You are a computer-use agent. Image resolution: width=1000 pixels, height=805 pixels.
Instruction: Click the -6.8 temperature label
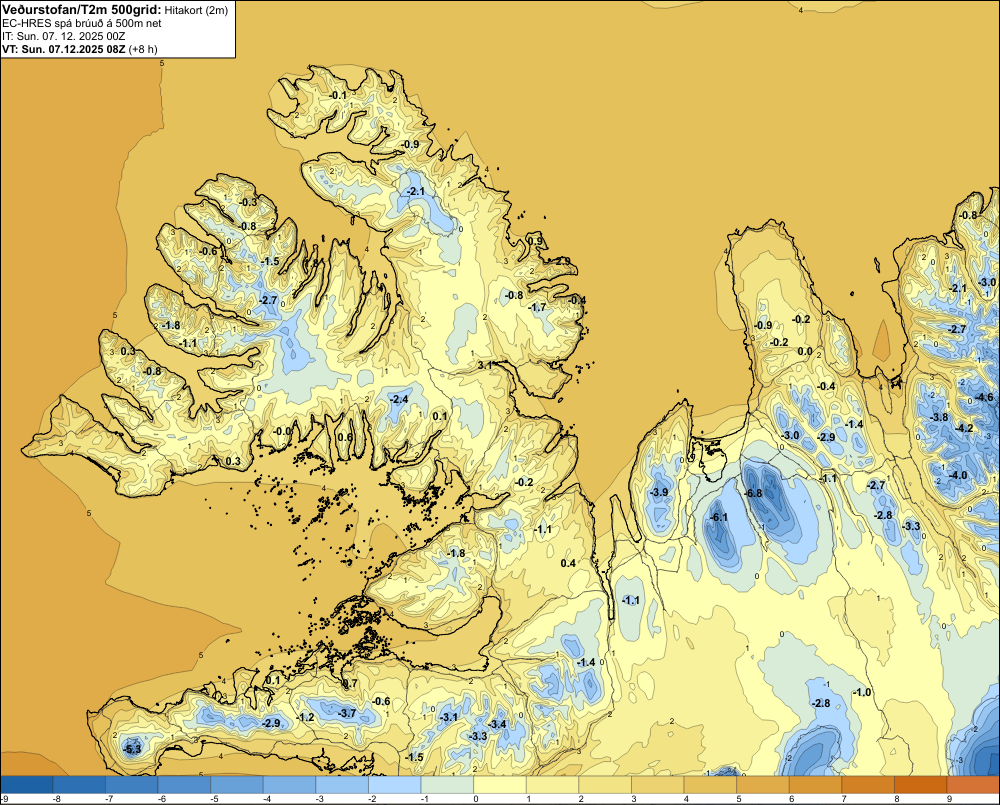coord(753,494)
